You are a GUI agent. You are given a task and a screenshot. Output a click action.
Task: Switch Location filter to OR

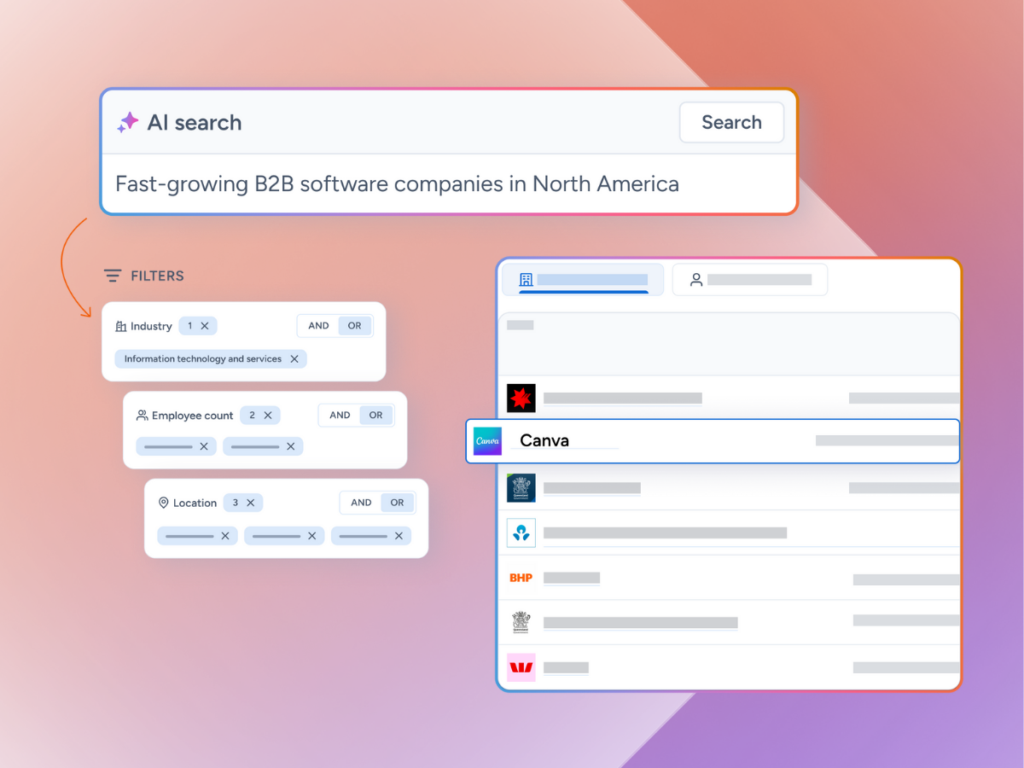pyautogui.click(x=397, y=503)
